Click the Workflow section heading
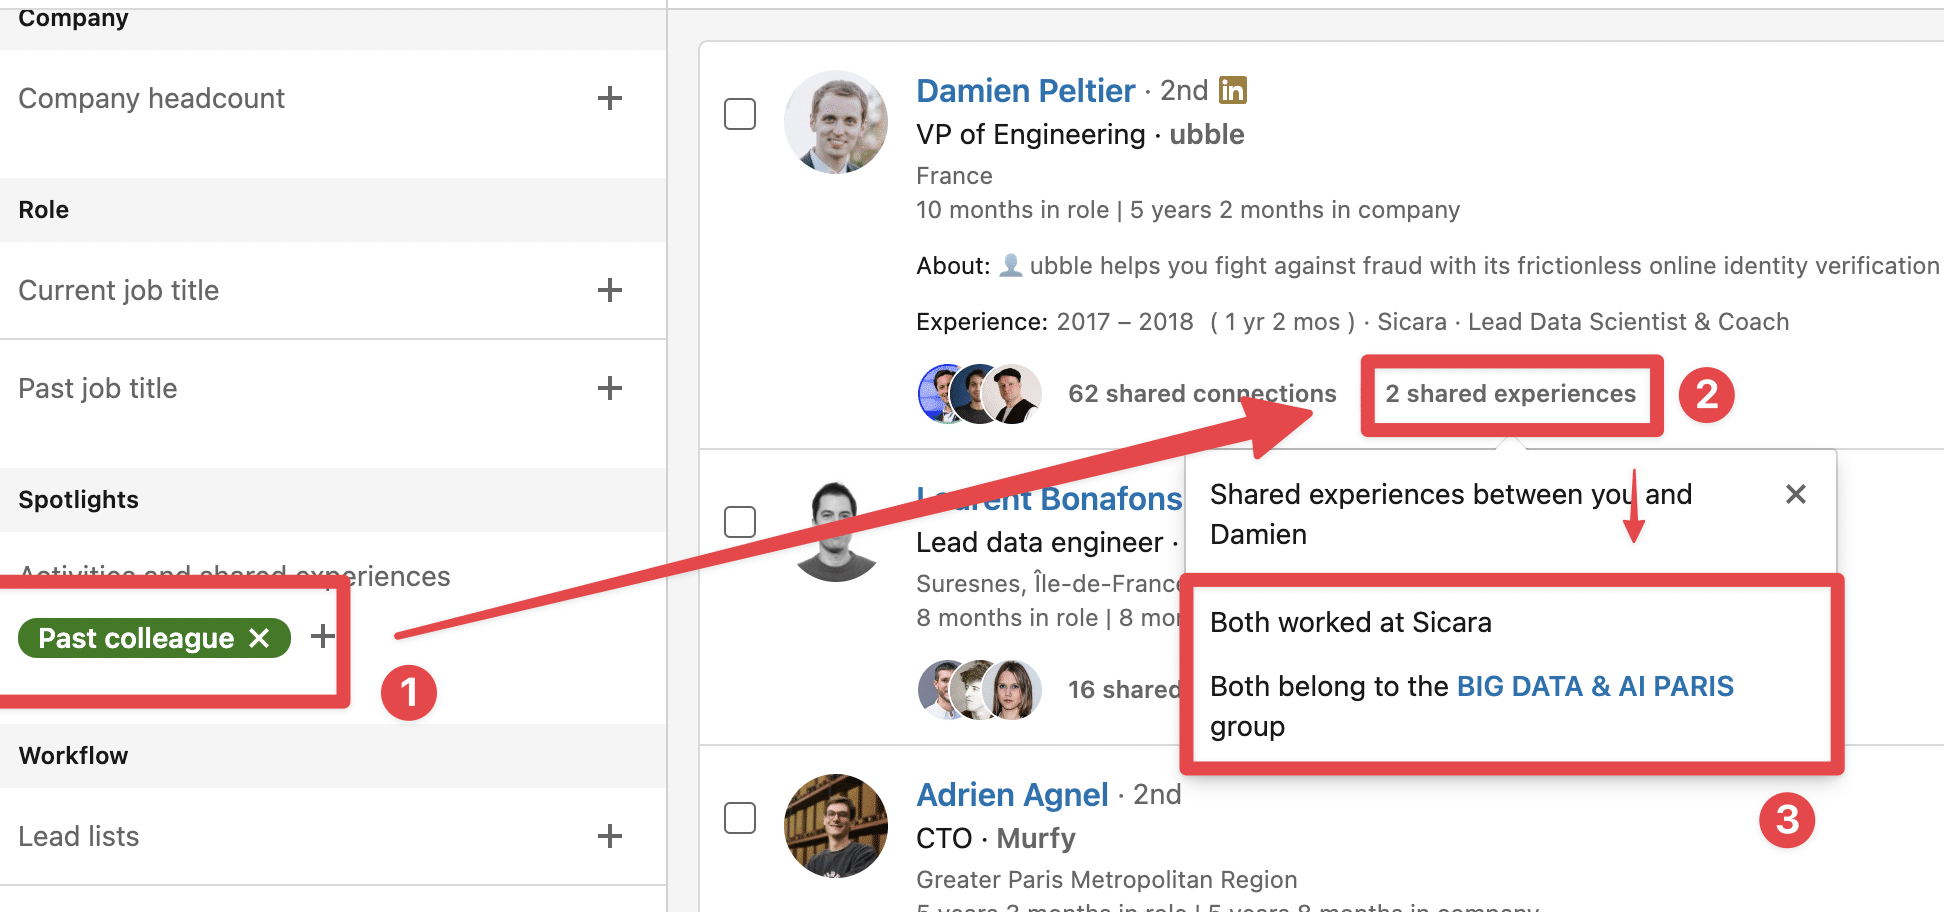Viewport: 1944px width, 912px height. (x=73, y=756)
